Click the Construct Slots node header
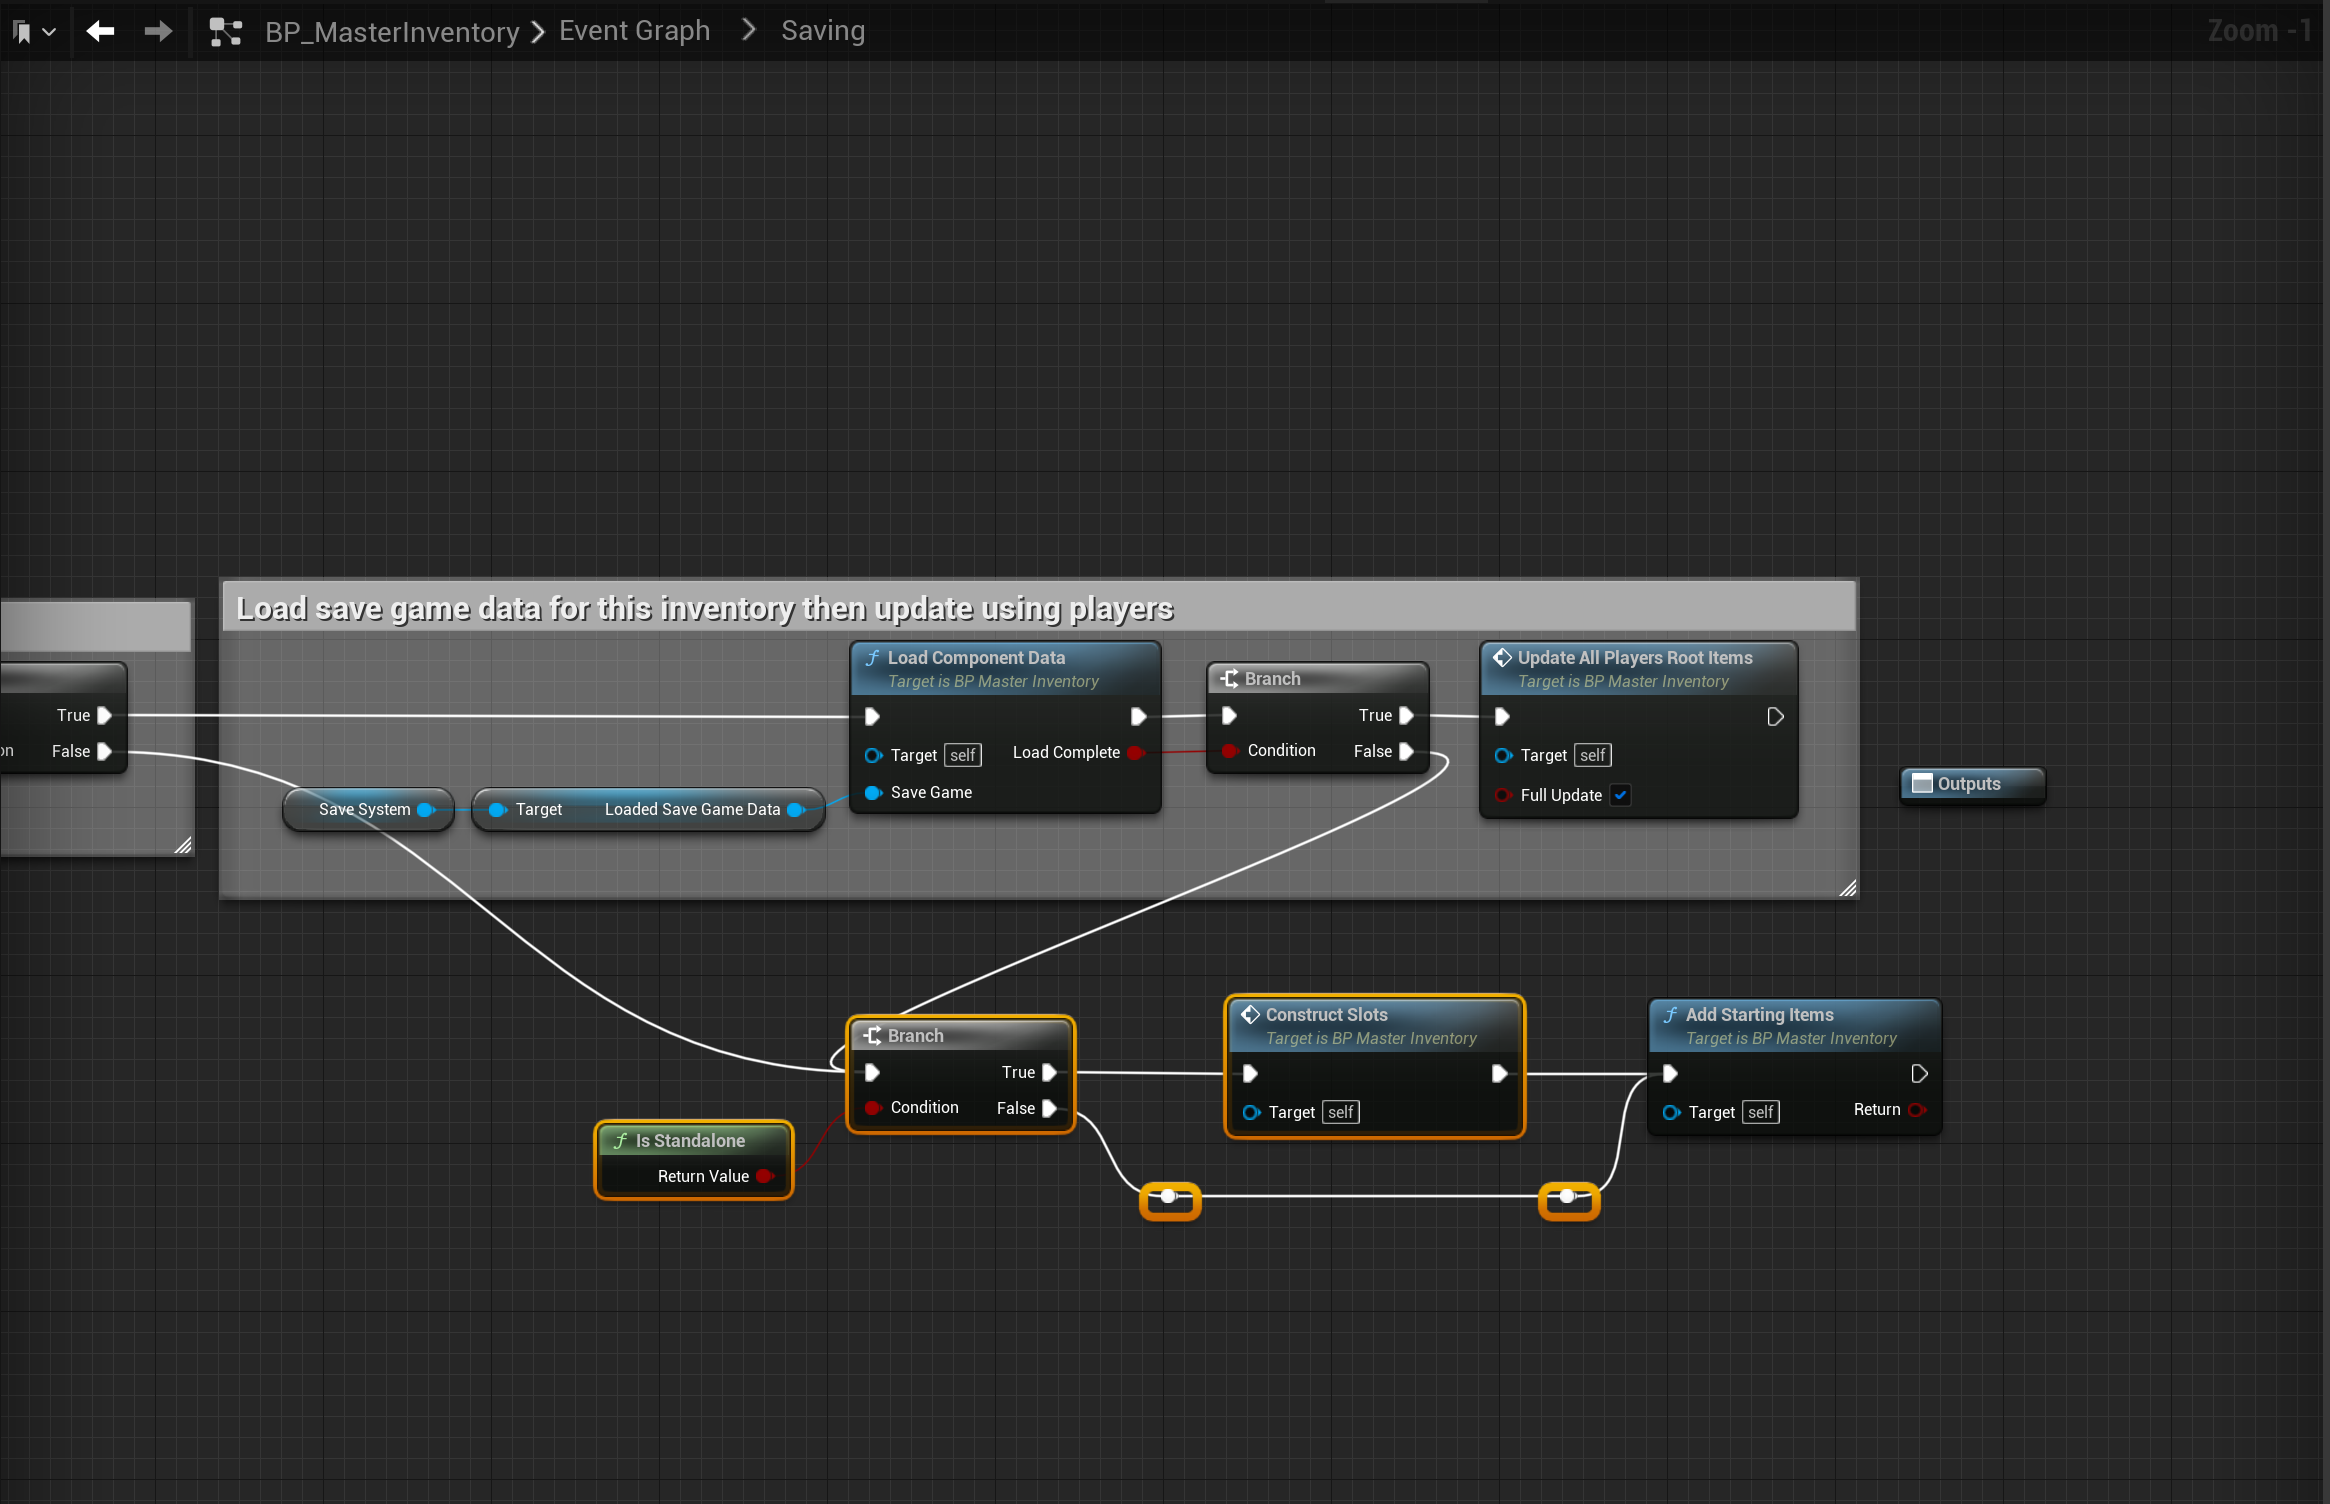 1326,1015
